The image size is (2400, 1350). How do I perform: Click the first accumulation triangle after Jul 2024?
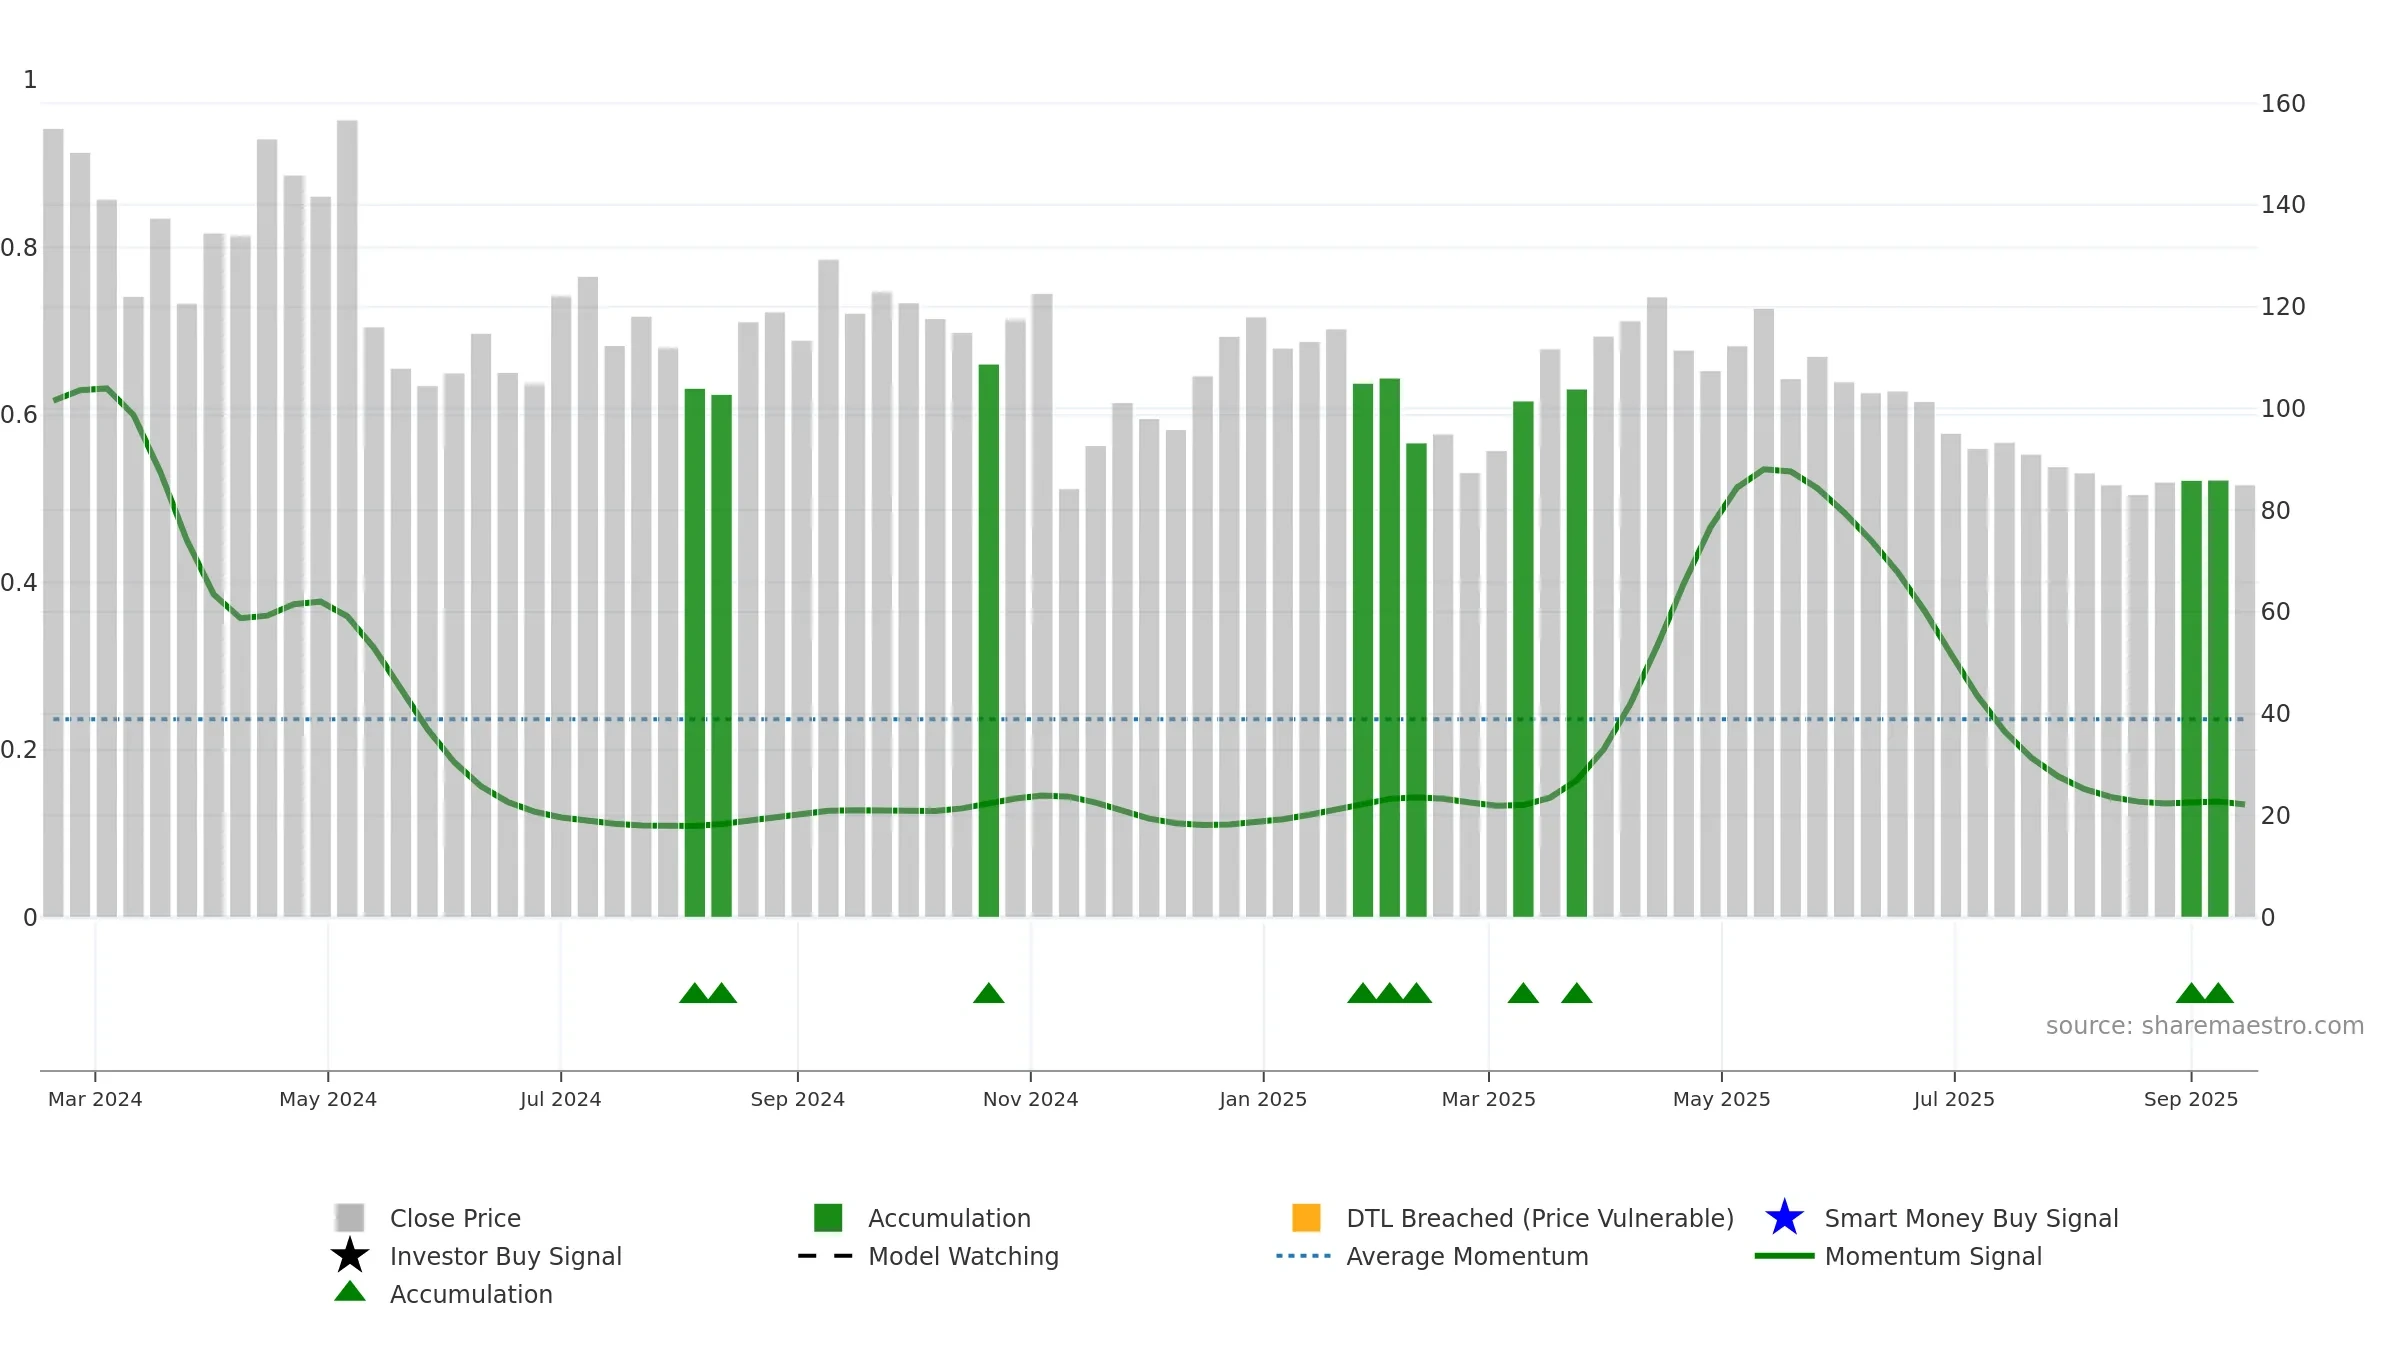(x=694, y=993)
